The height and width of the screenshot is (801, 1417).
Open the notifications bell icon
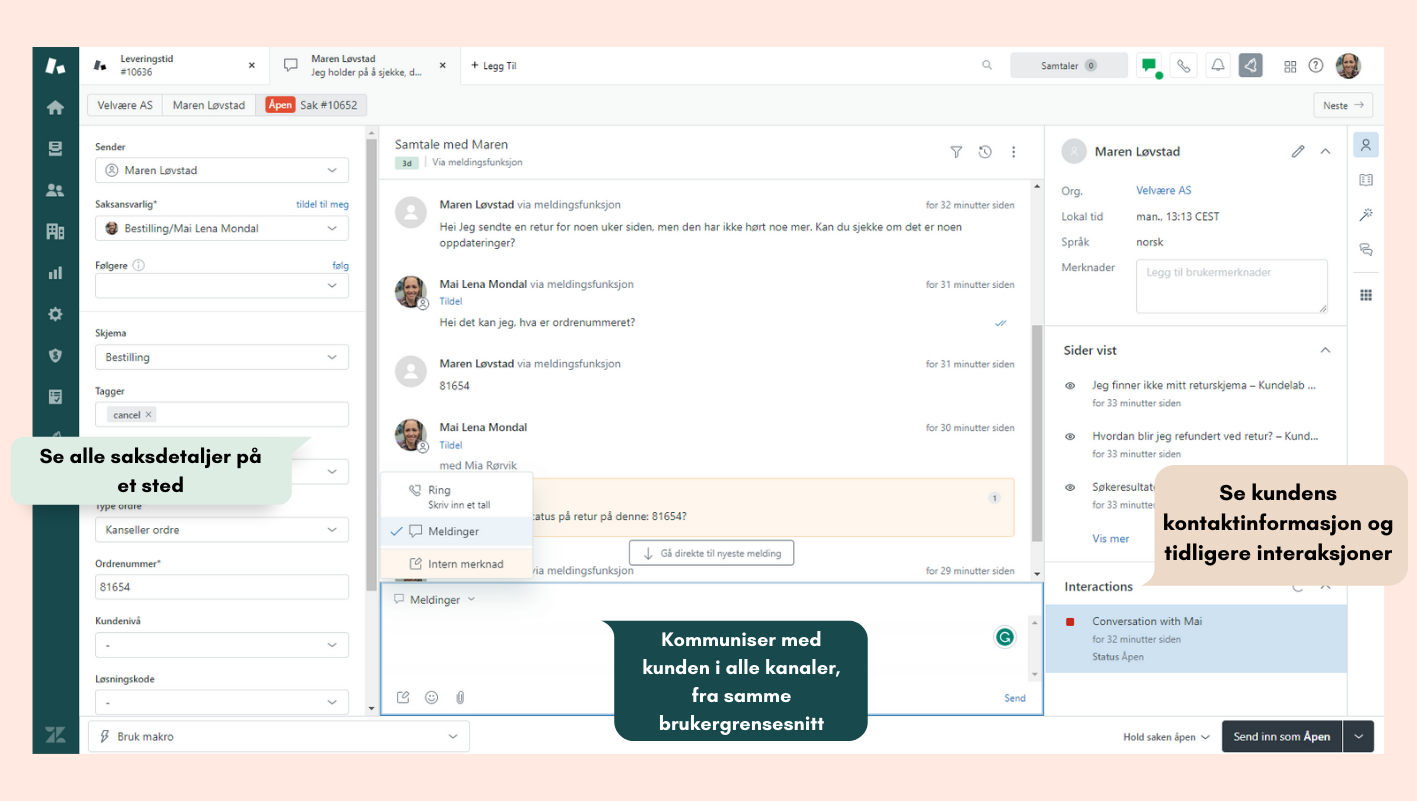(1218, 66)
